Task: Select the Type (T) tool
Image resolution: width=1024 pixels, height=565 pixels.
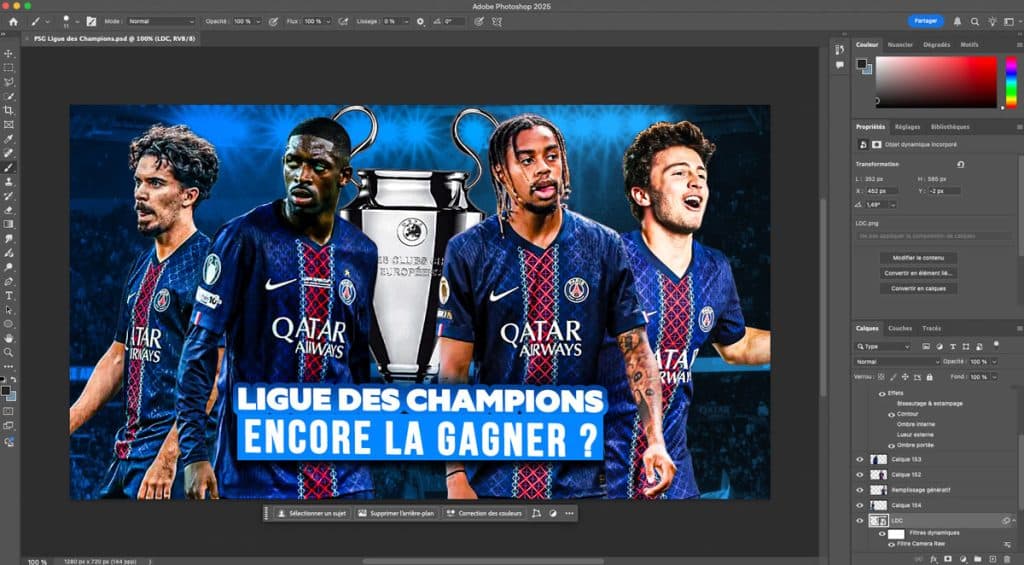Action: [x=9, y=296]
